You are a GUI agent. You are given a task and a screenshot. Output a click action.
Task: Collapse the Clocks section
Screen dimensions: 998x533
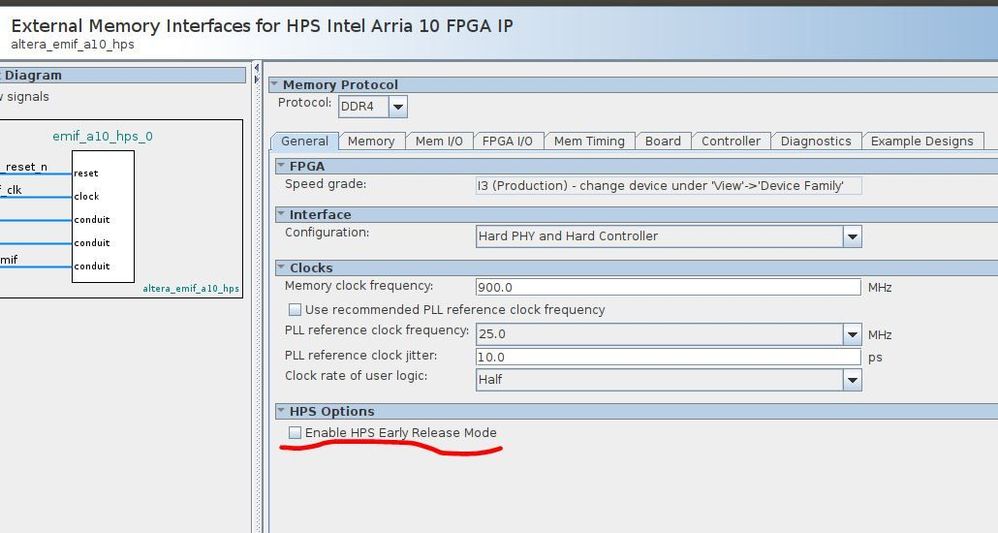coord(282,268)
